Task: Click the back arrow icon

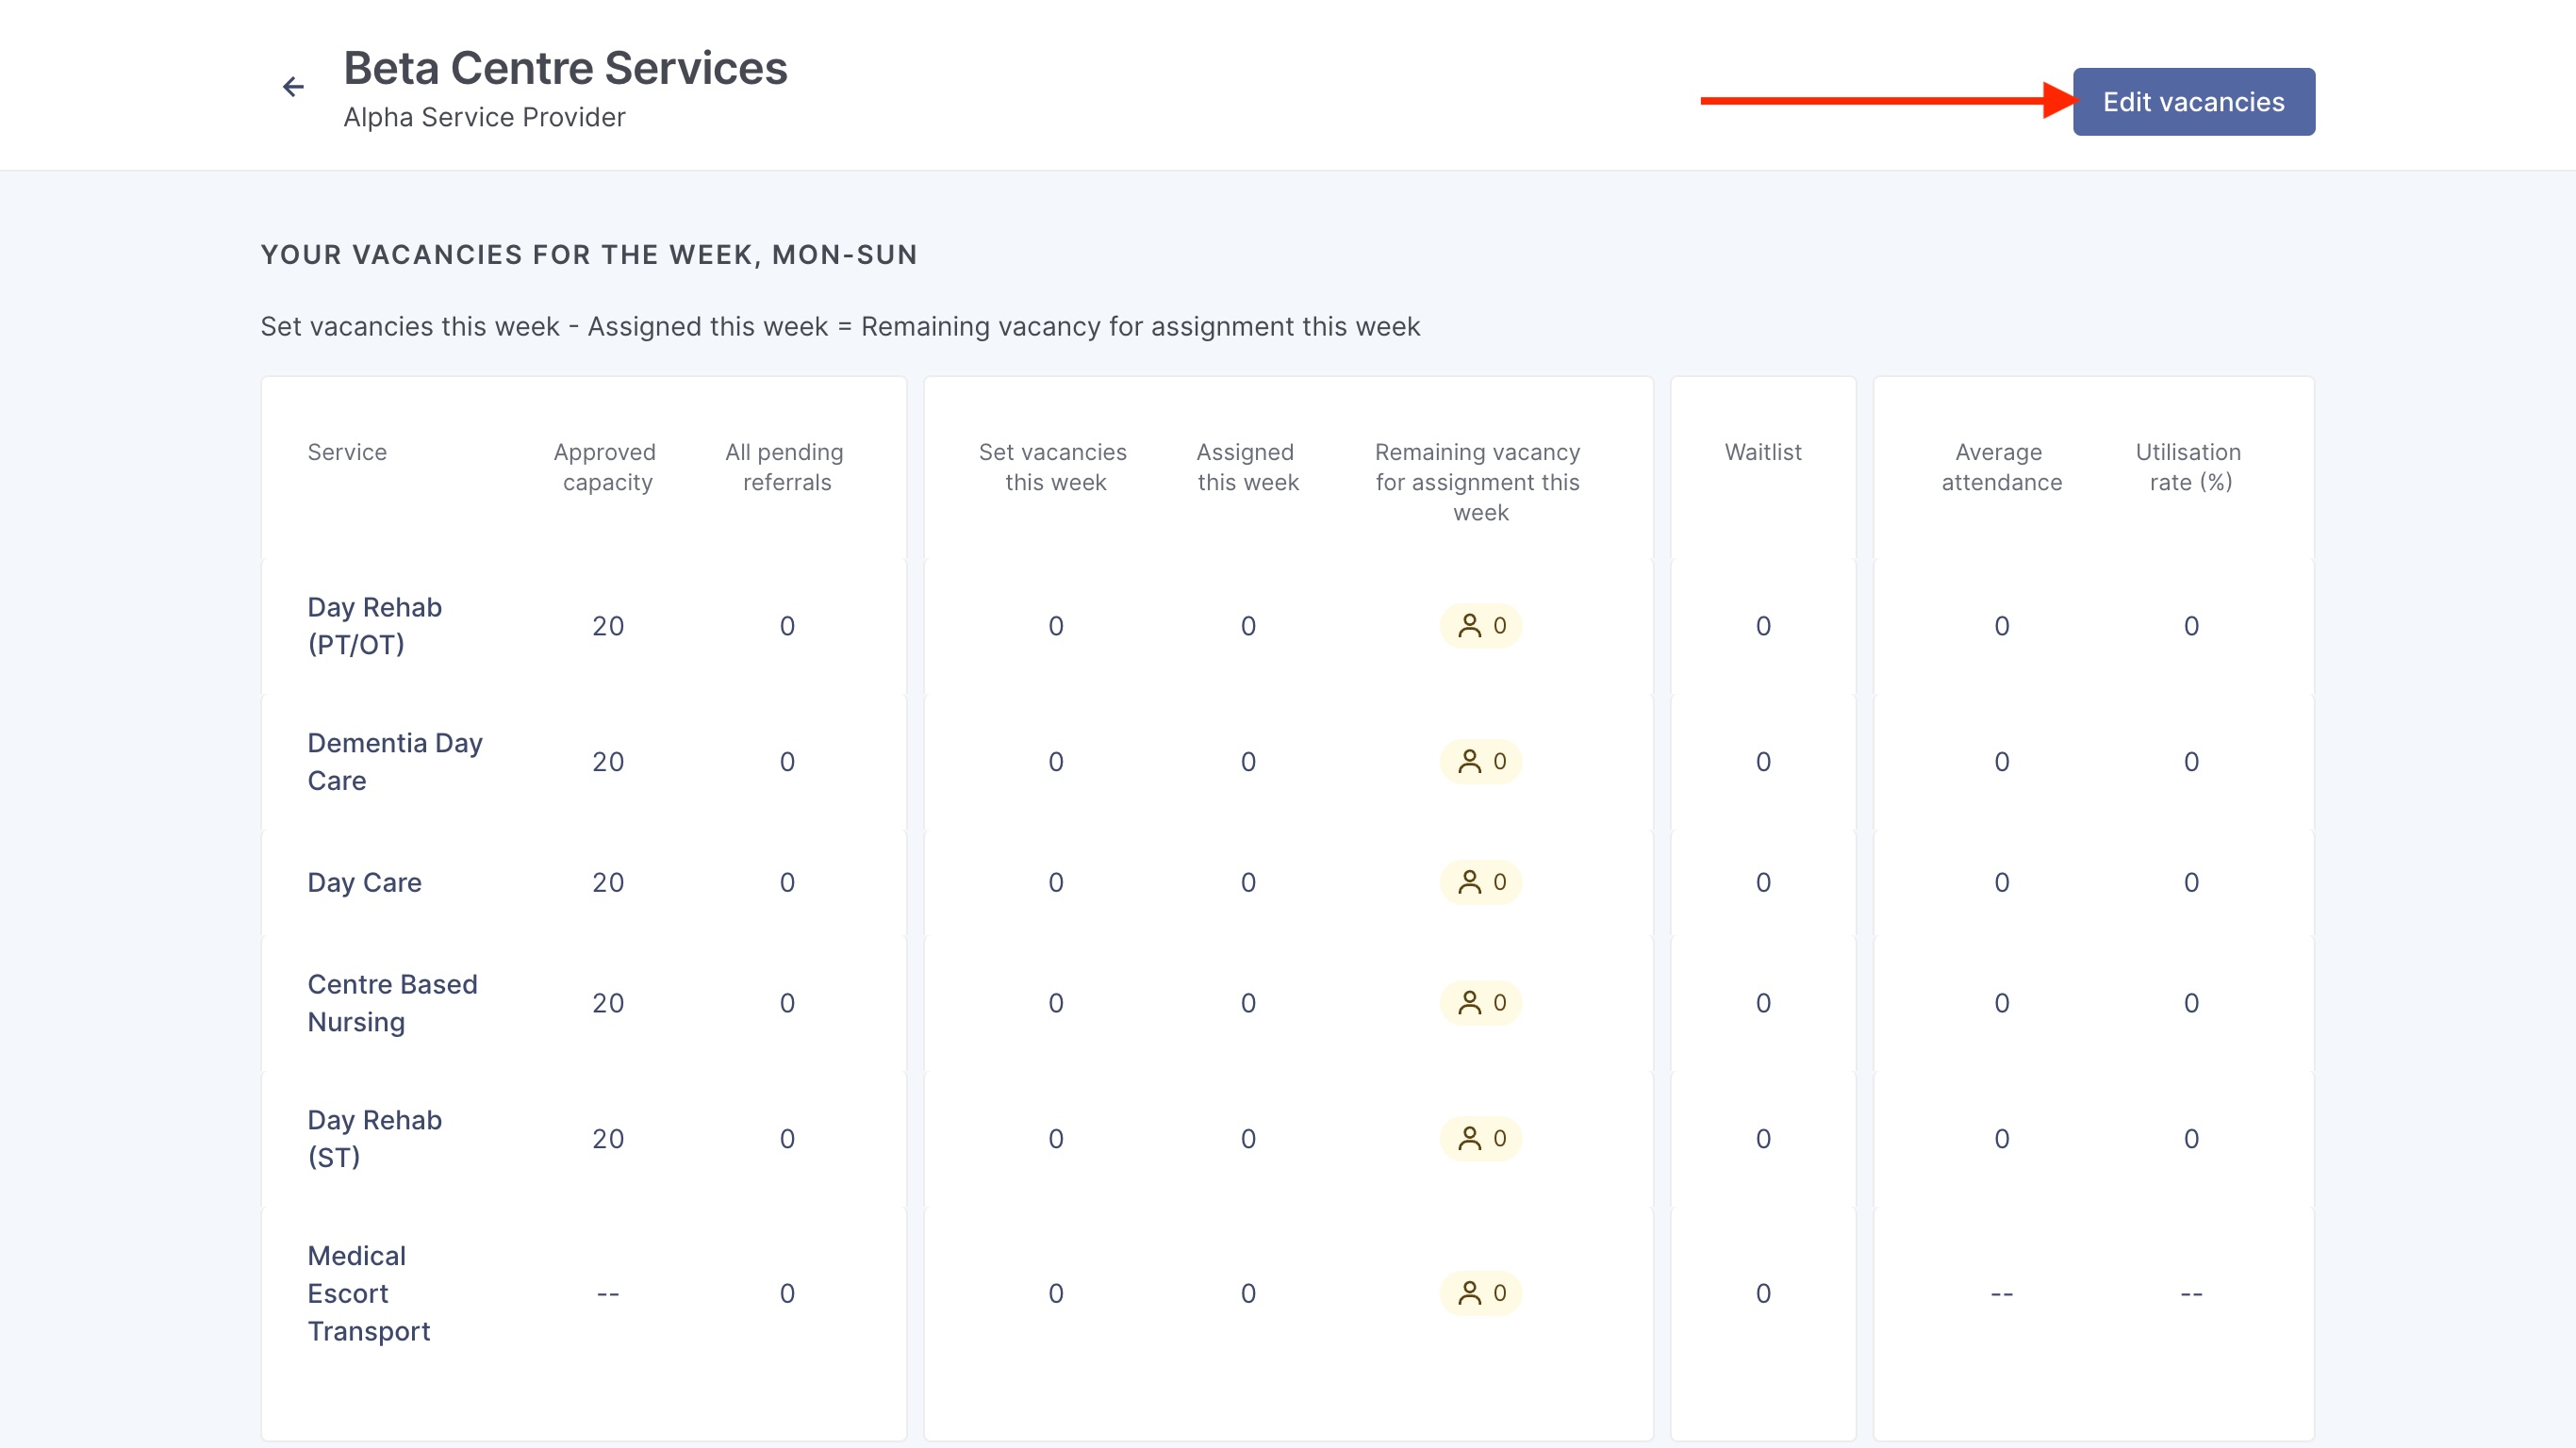Action: [293, 87]
